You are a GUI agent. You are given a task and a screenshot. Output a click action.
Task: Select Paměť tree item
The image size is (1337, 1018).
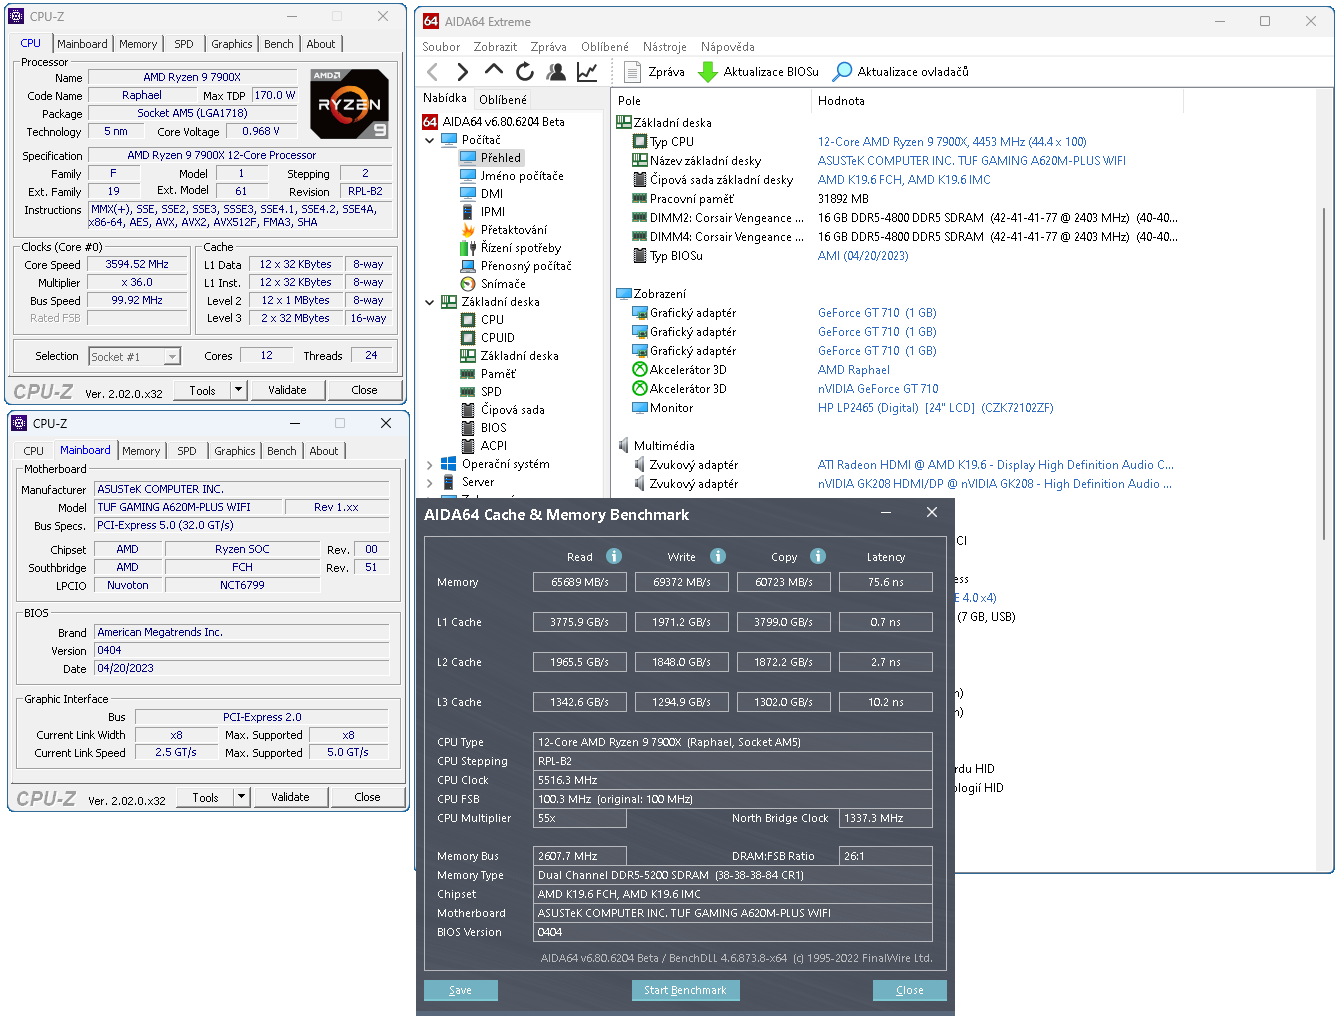488,374
